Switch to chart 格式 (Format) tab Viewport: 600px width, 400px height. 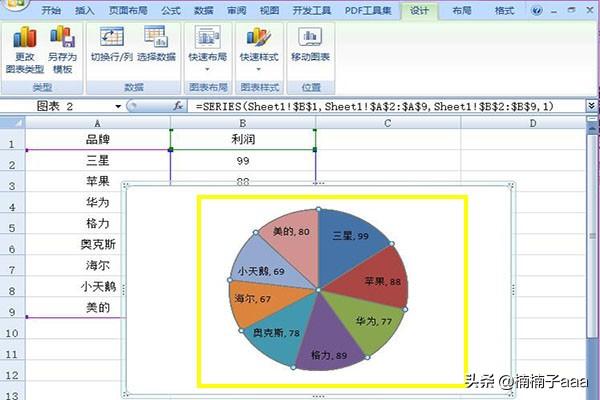tap(504, 10)
